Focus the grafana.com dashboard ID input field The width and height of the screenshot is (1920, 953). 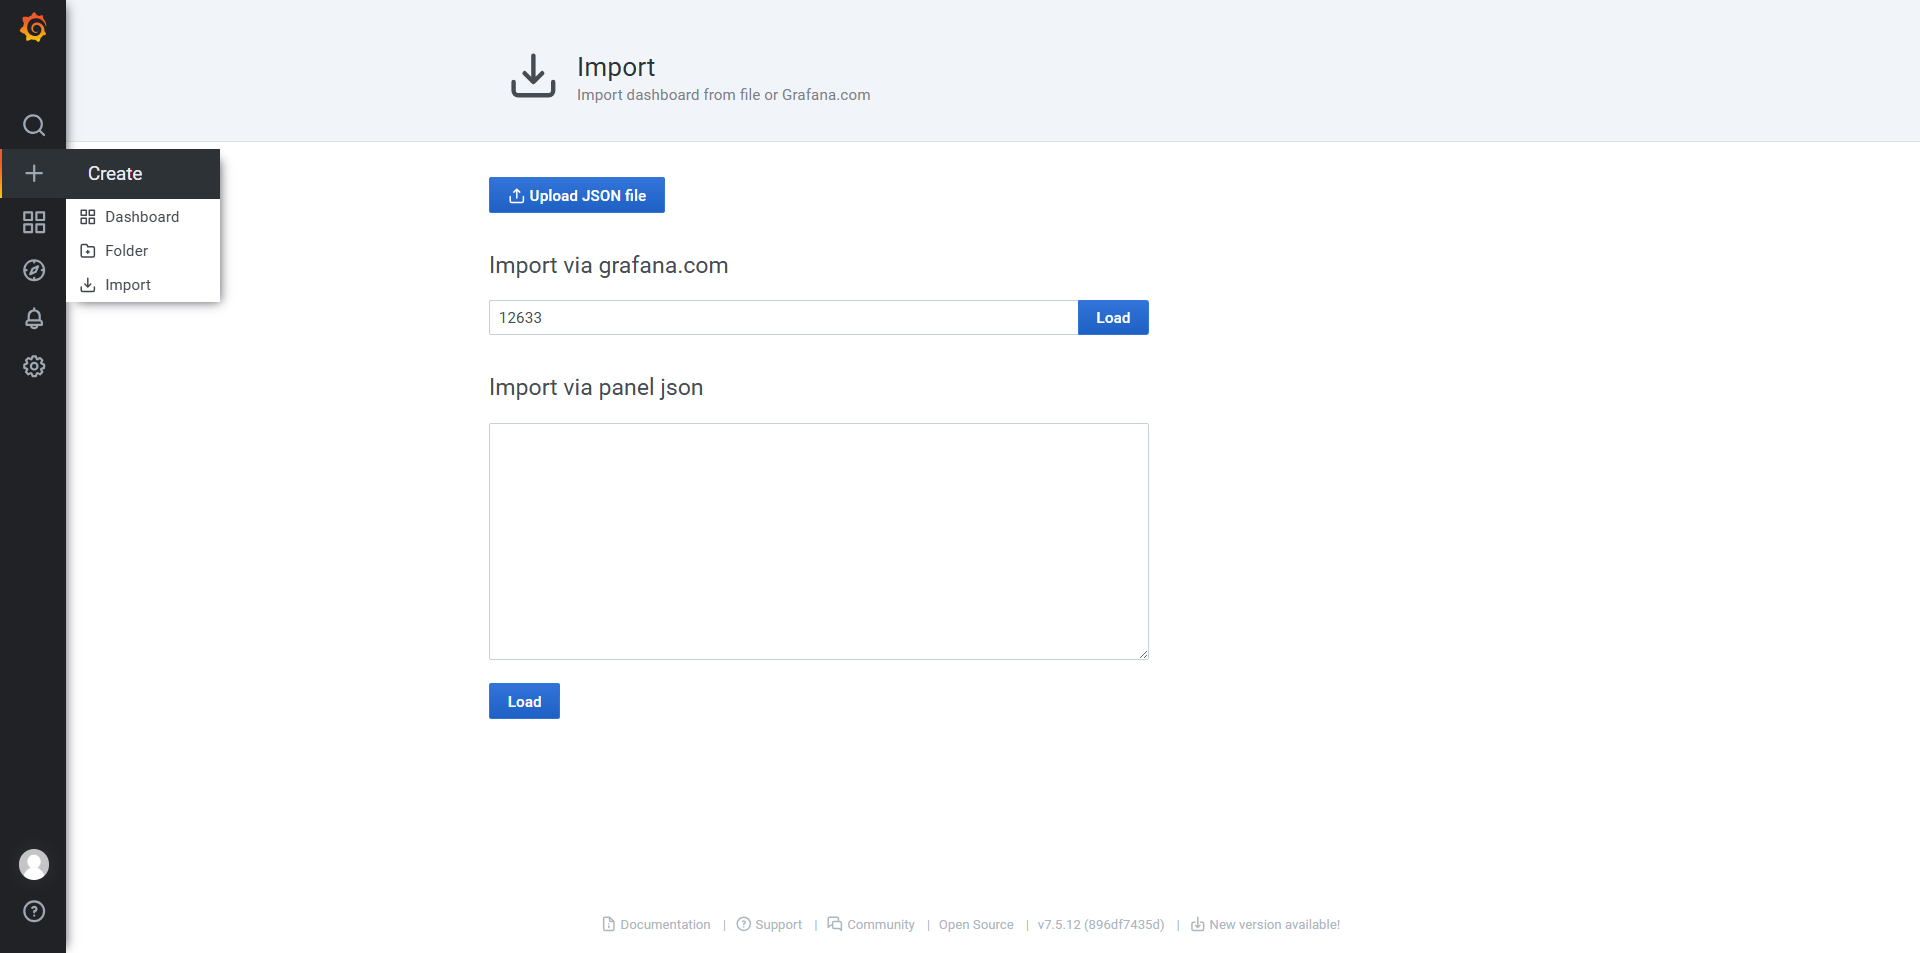click(x=783, y=317)
